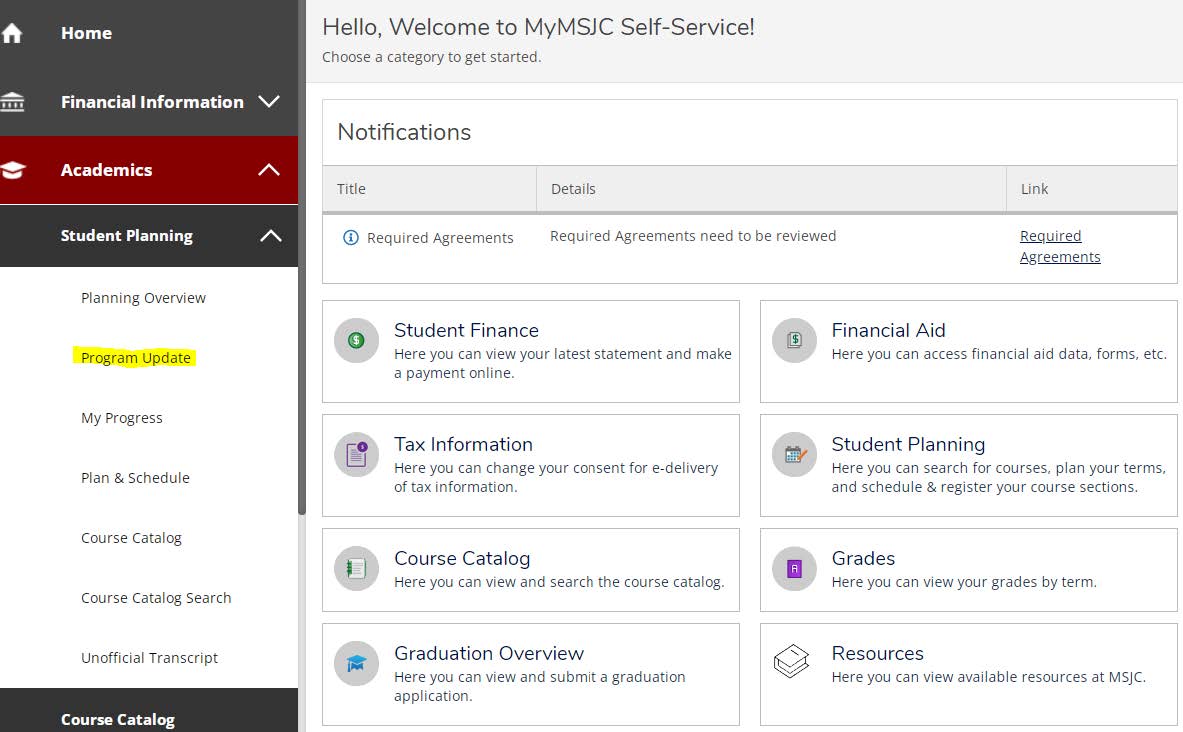
Task: Open the Course Catalog tile heading
Action: coord(462,558)
